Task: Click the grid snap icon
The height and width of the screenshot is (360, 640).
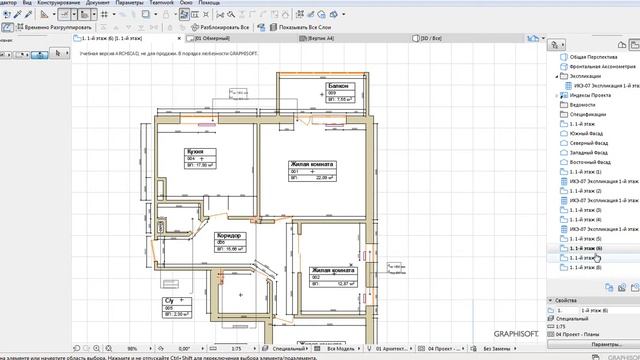Action: tap(104, 15)
